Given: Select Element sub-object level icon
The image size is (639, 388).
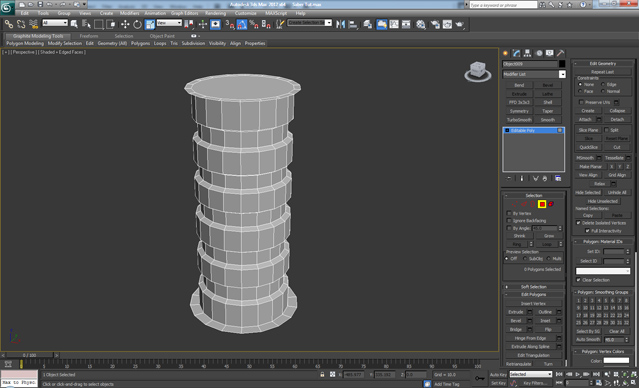Looking at the screenshot, I should [551, 204].
